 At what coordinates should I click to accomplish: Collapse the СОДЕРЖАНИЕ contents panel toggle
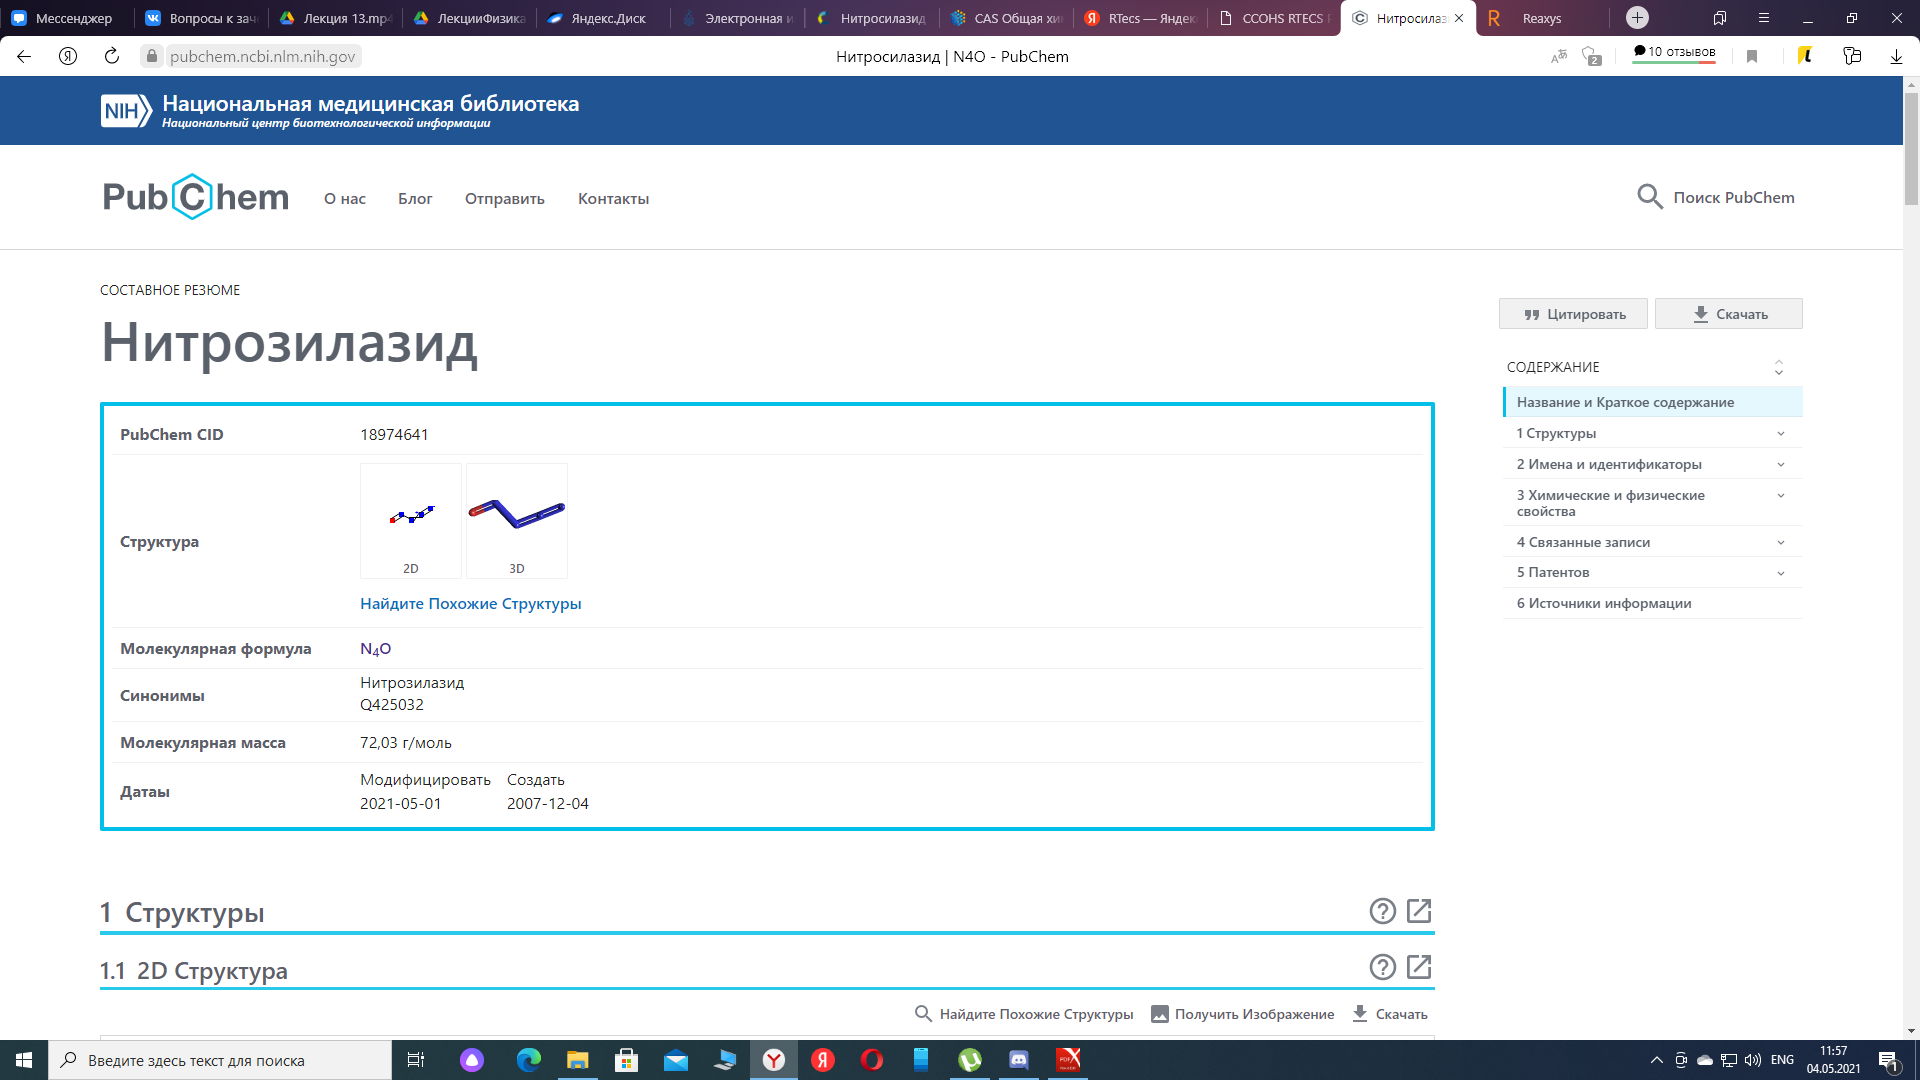pos(1779,367)
